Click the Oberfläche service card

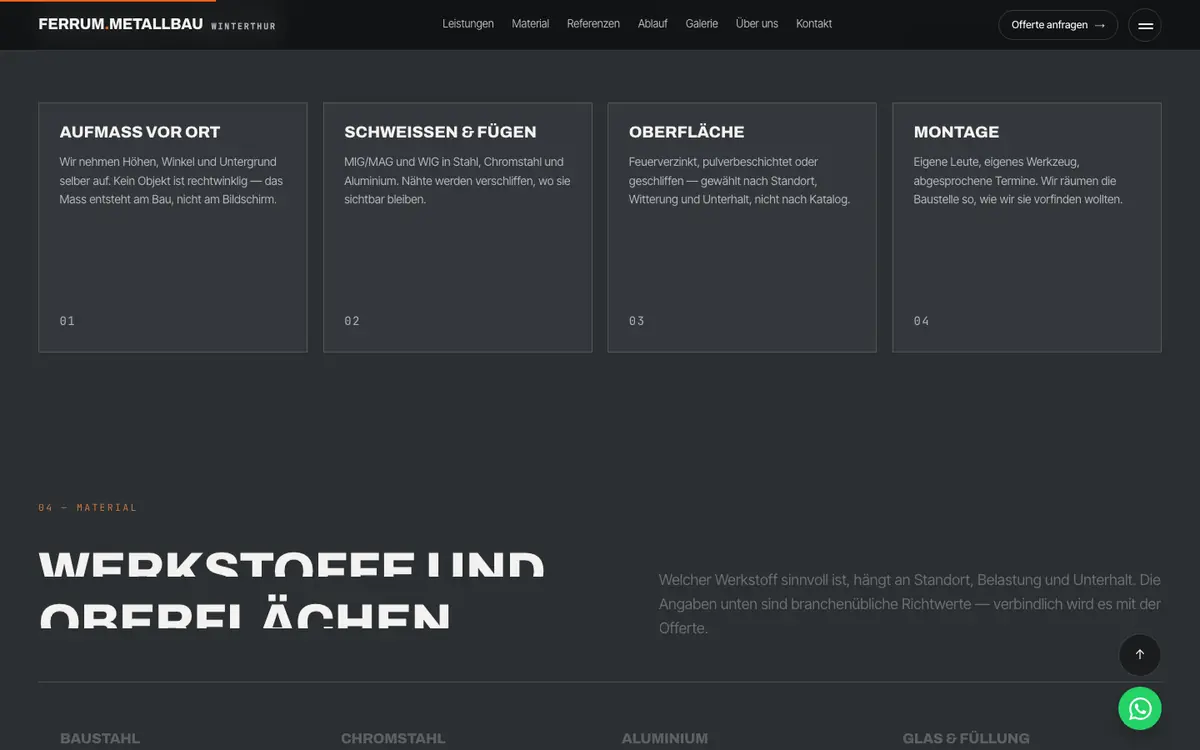click(742, 227)
